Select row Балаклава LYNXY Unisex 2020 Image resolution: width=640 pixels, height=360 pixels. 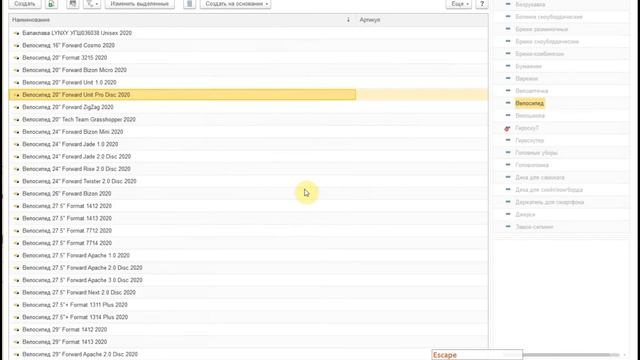[x=248, y=33]
